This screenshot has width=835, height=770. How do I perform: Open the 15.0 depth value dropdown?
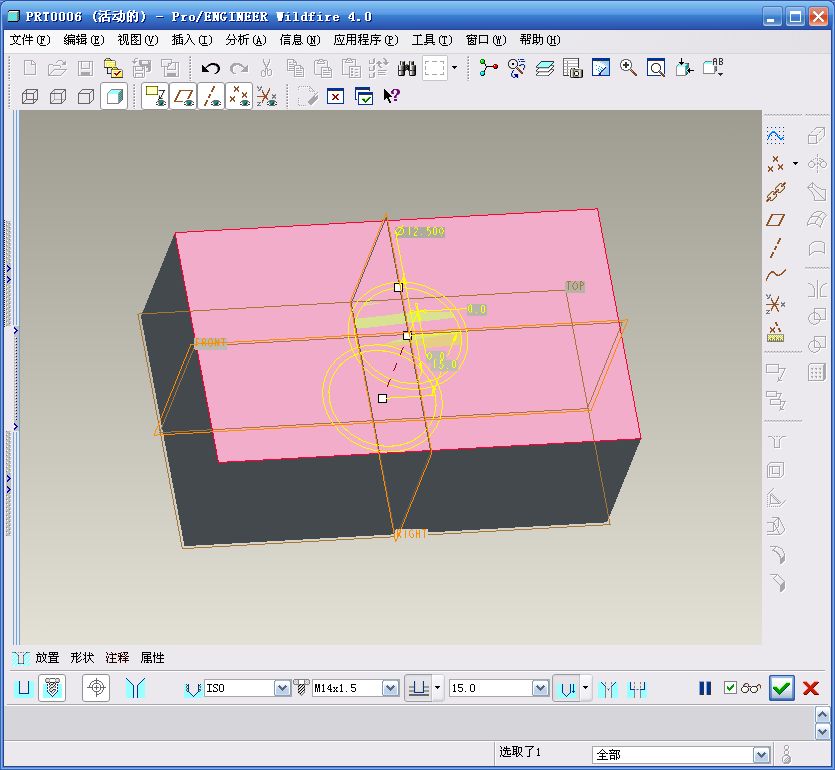click(x=541, y=689)
